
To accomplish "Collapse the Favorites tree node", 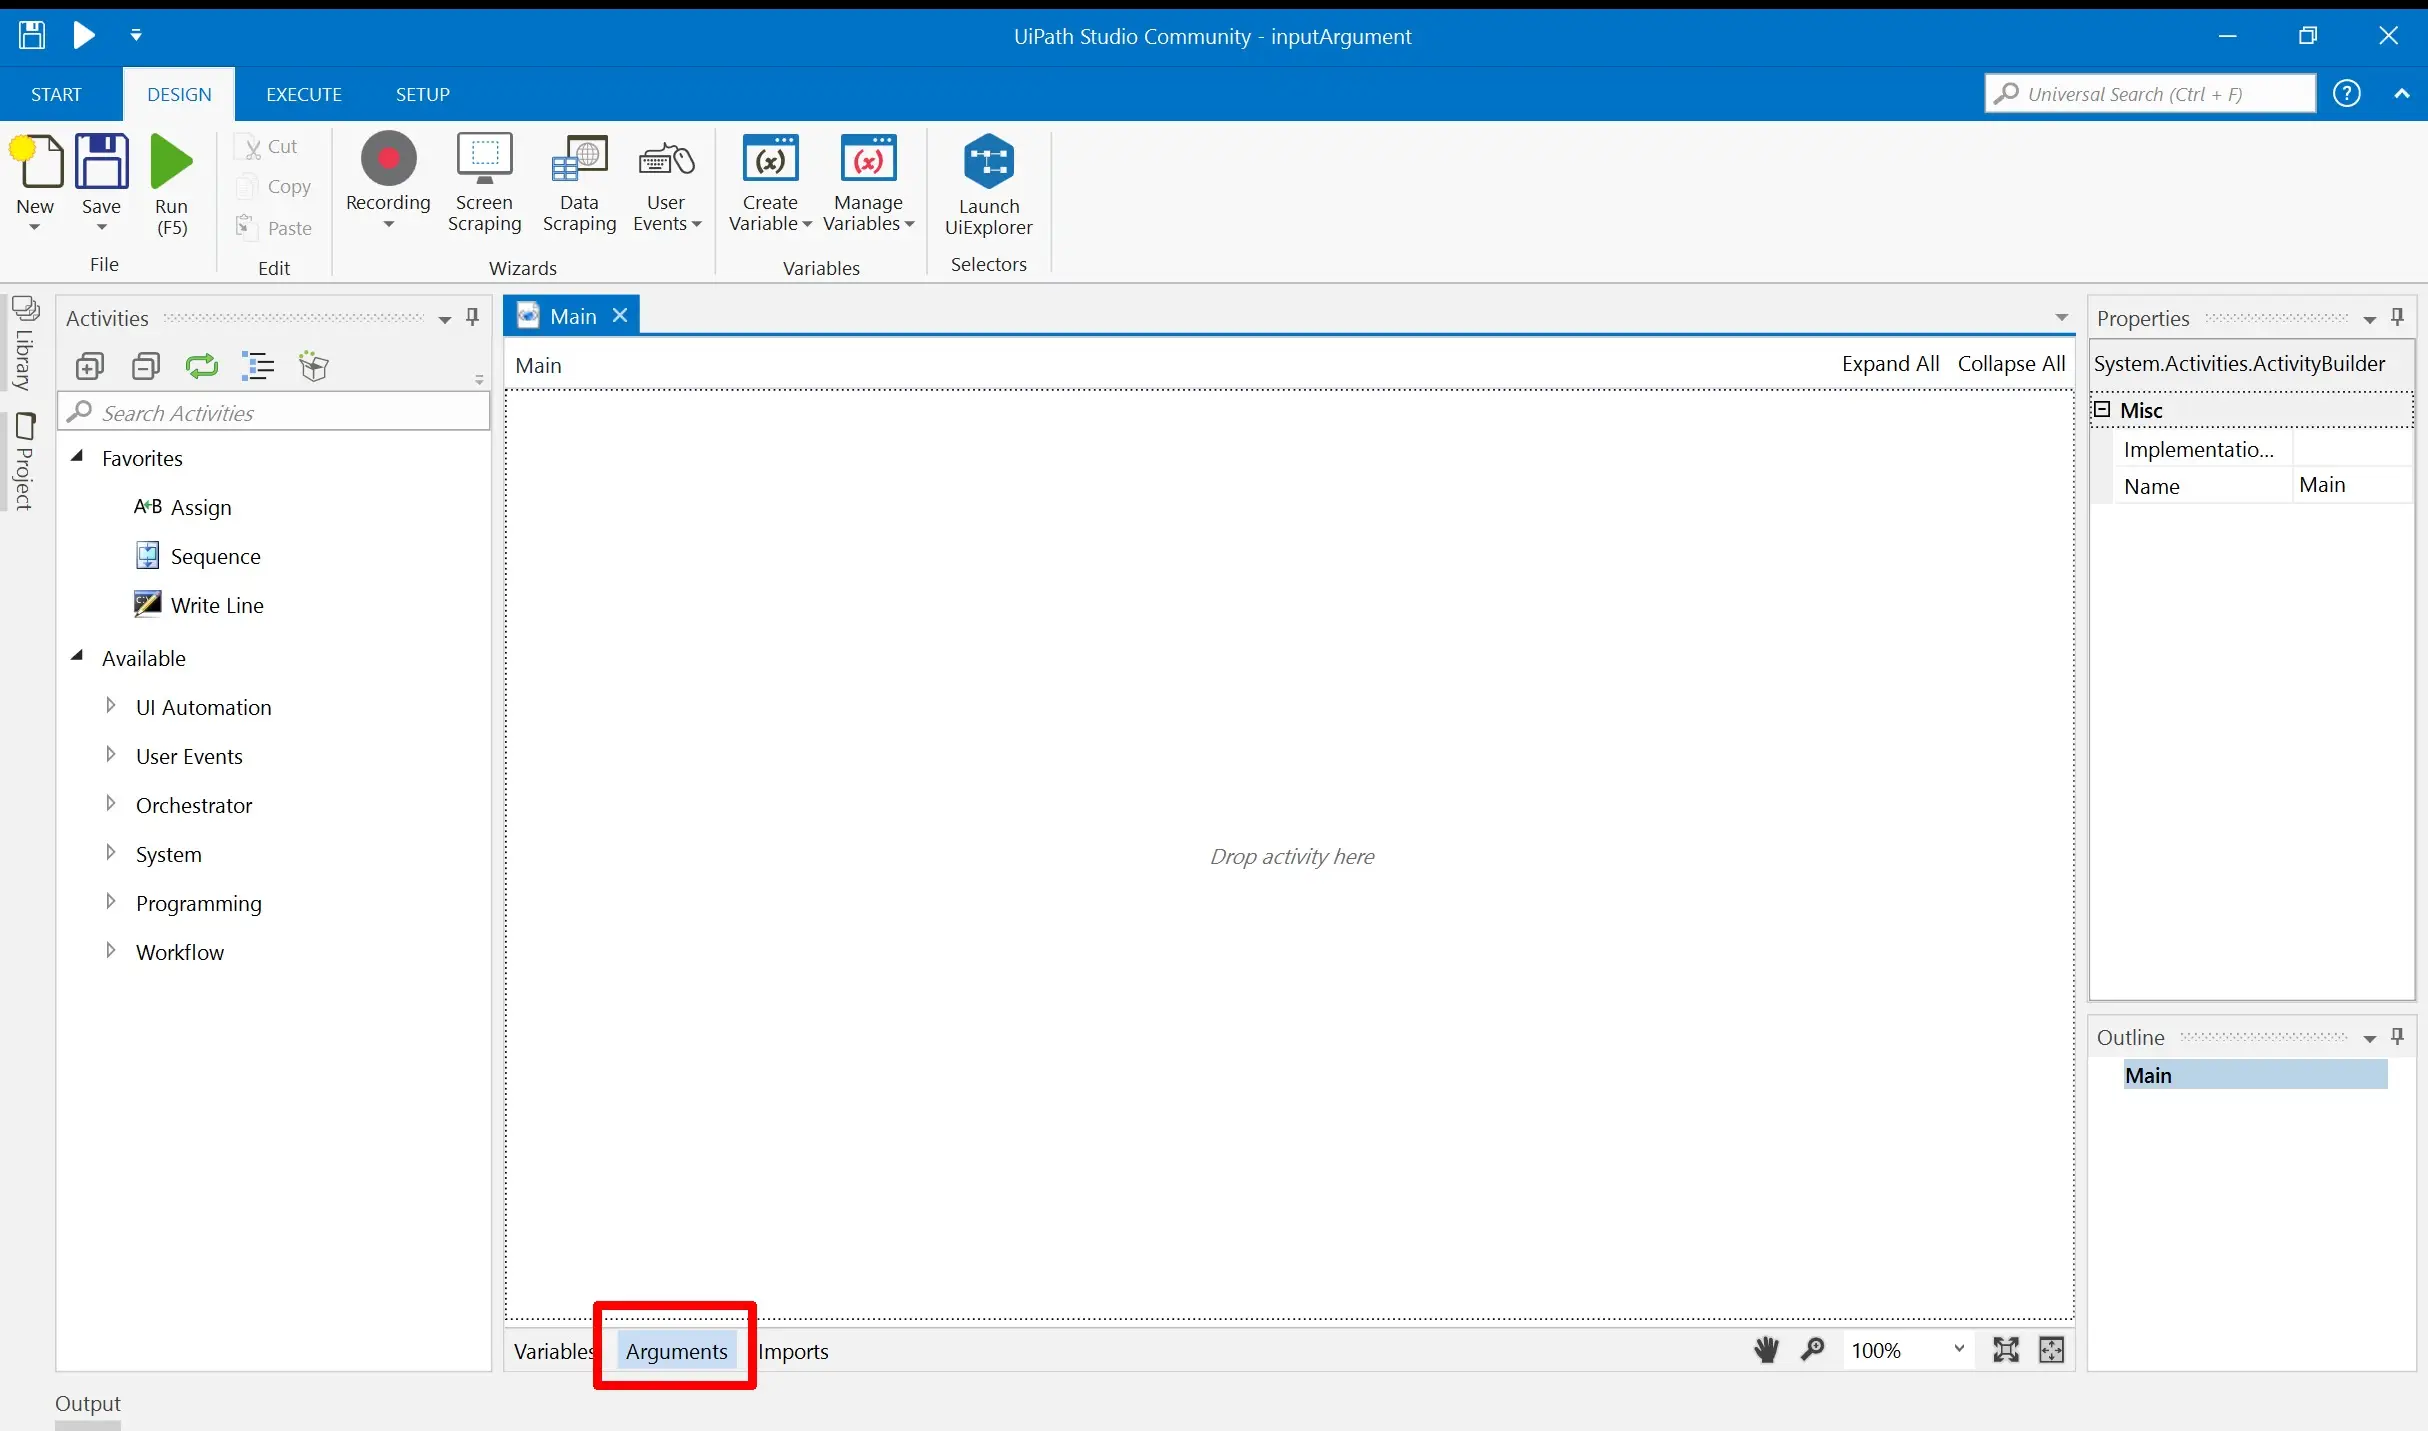I will [77, 456].
